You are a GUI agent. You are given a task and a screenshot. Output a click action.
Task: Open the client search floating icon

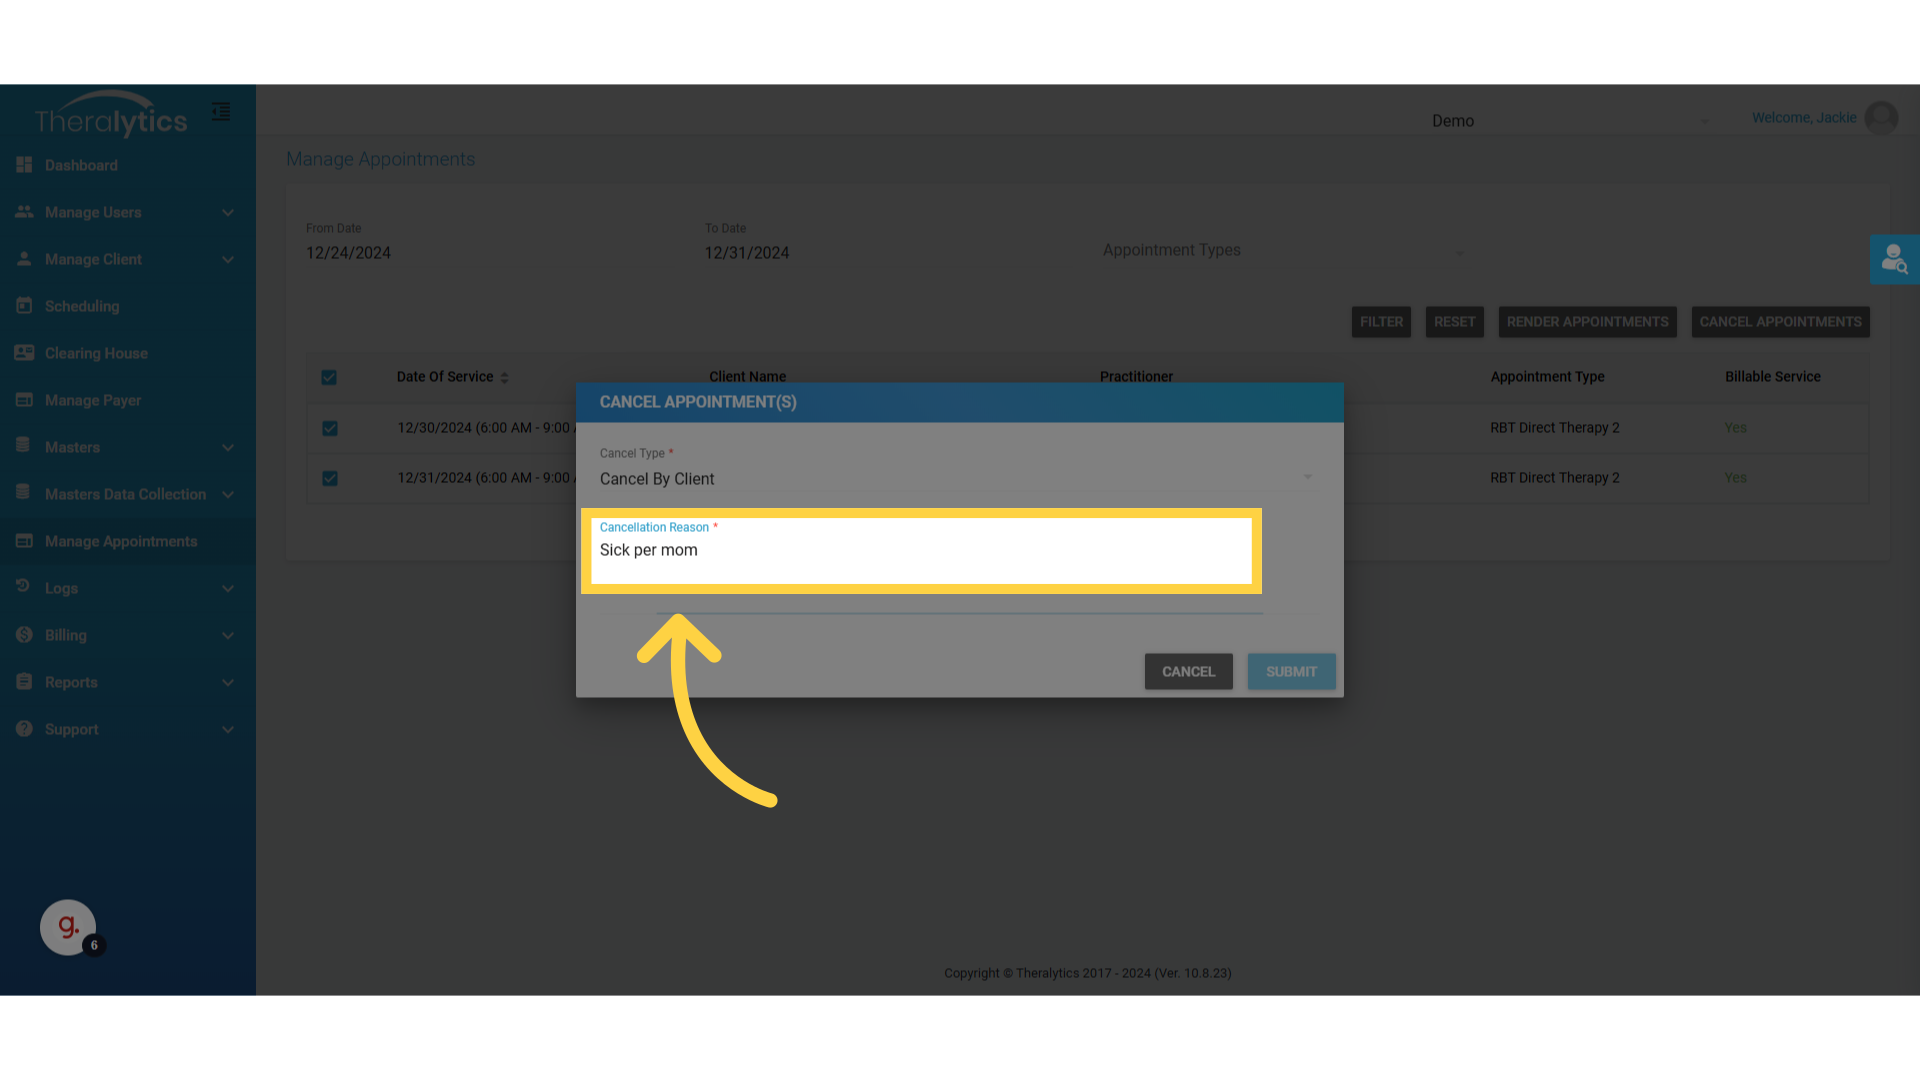tap(1894, 260)
